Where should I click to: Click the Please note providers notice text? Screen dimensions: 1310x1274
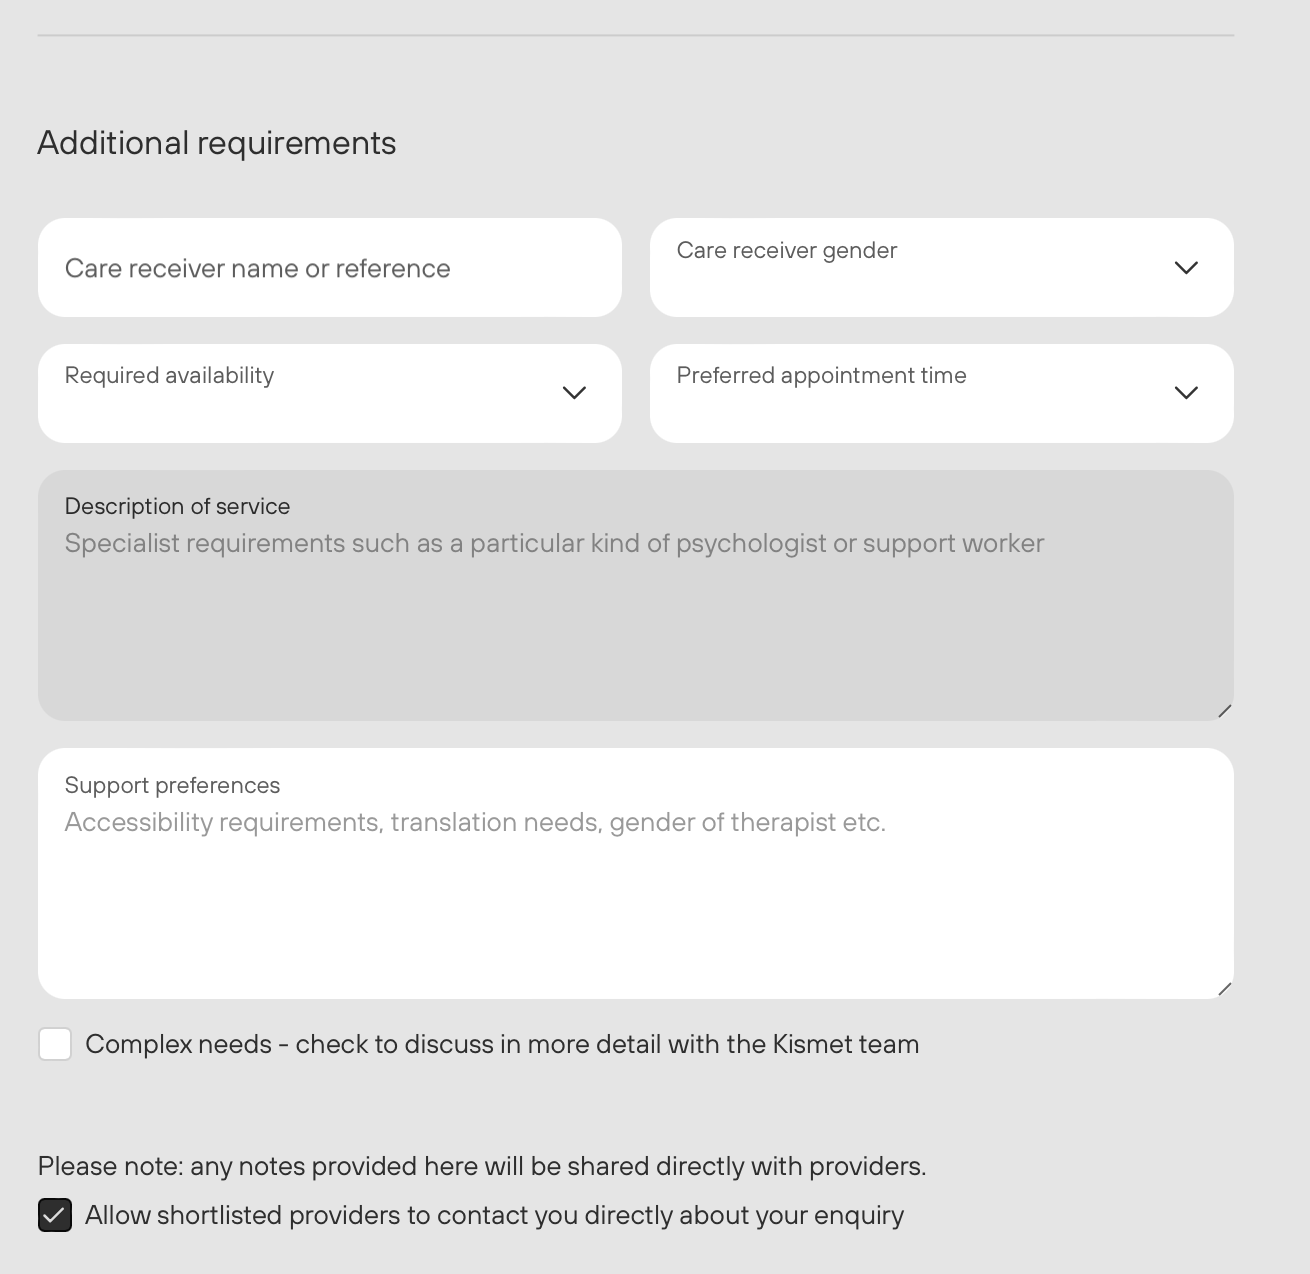coord(482,1166)
